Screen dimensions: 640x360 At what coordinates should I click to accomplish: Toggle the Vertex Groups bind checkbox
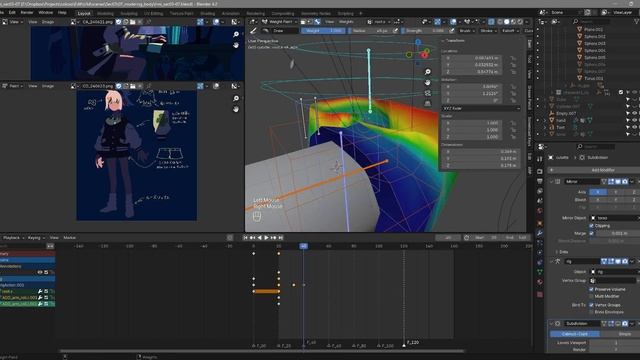pyautogui.click(x=591, y=305)
